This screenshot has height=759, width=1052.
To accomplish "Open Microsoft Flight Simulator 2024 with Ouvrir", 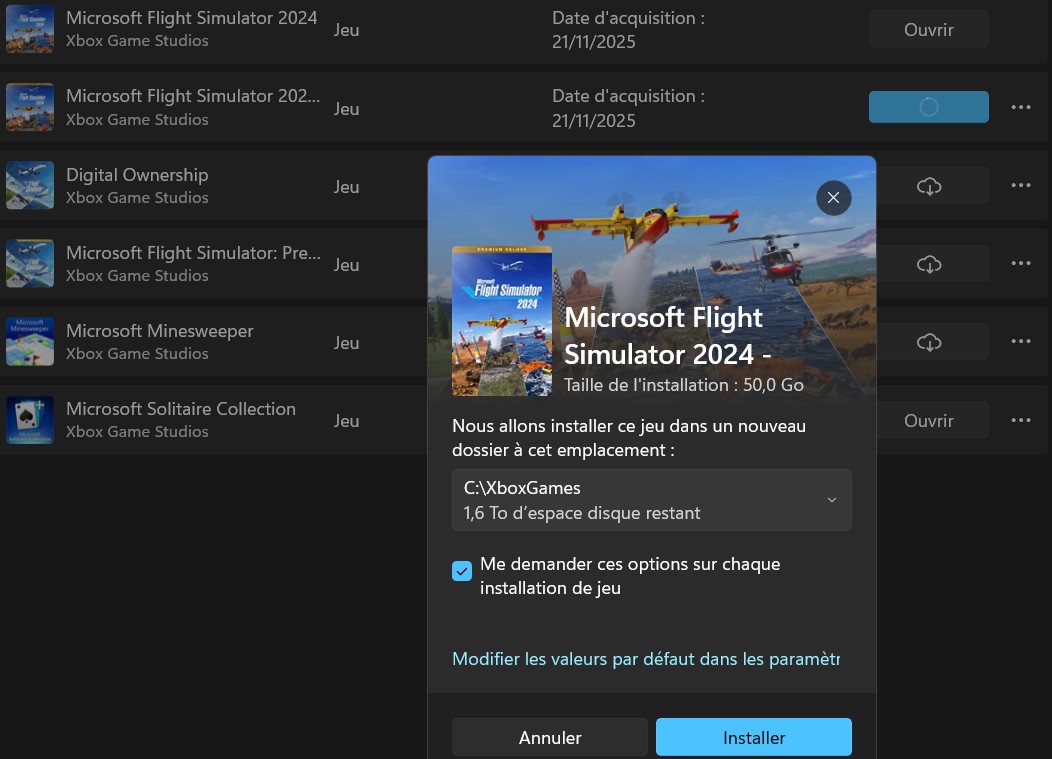I will click(x=929, y=30).
